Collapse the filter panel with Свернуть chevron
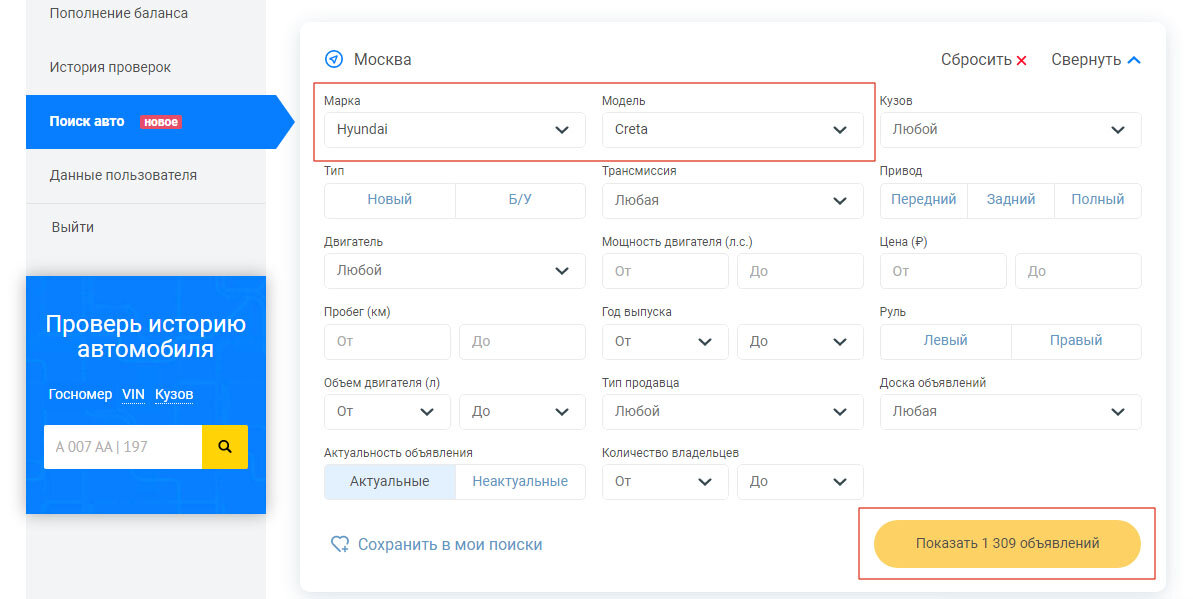 1134,60
